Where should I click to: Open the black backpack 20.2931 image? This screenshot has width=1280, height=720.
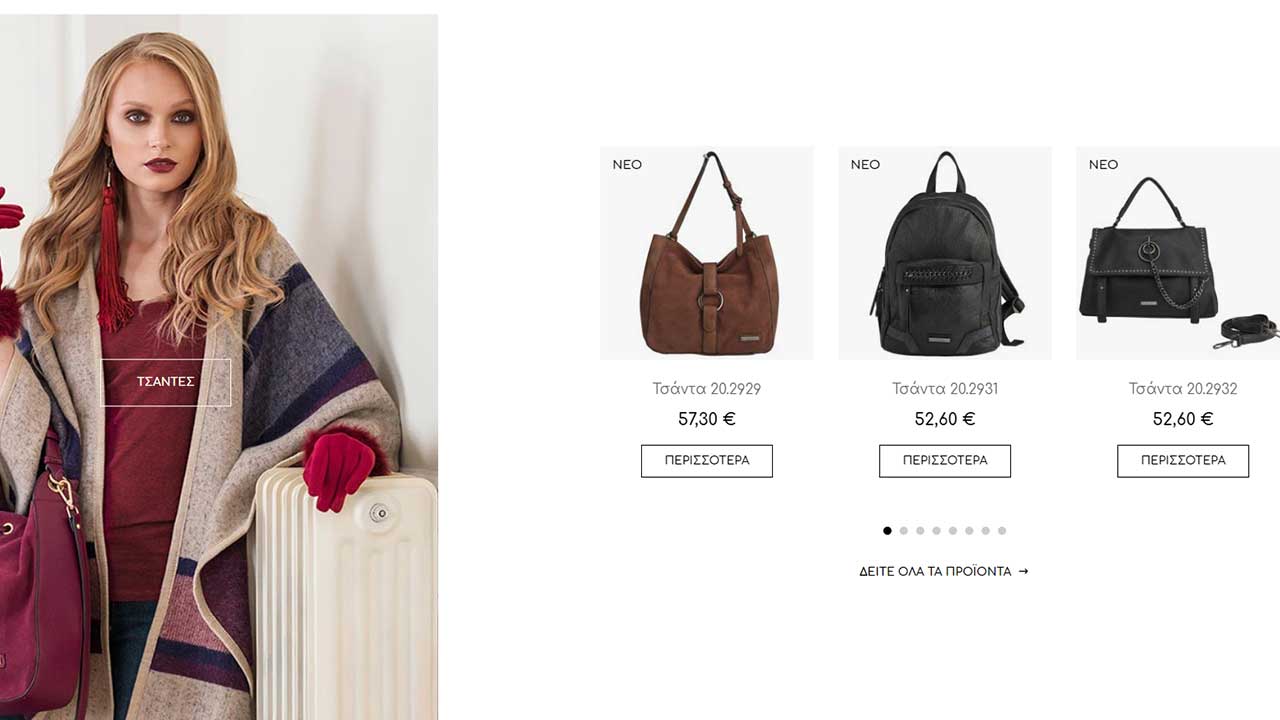pos(945,253)
